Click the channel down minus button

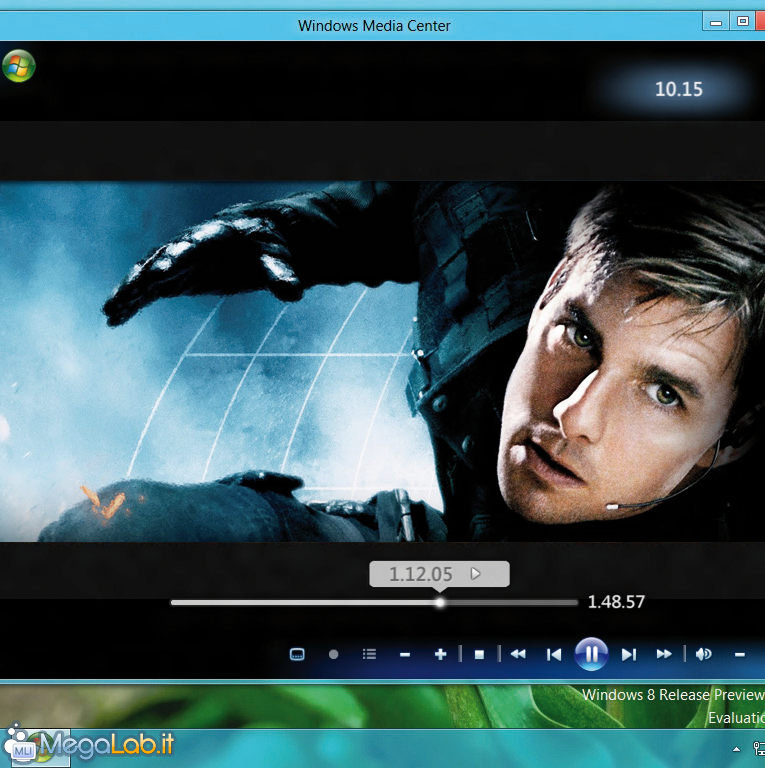(x=405, y=655)
